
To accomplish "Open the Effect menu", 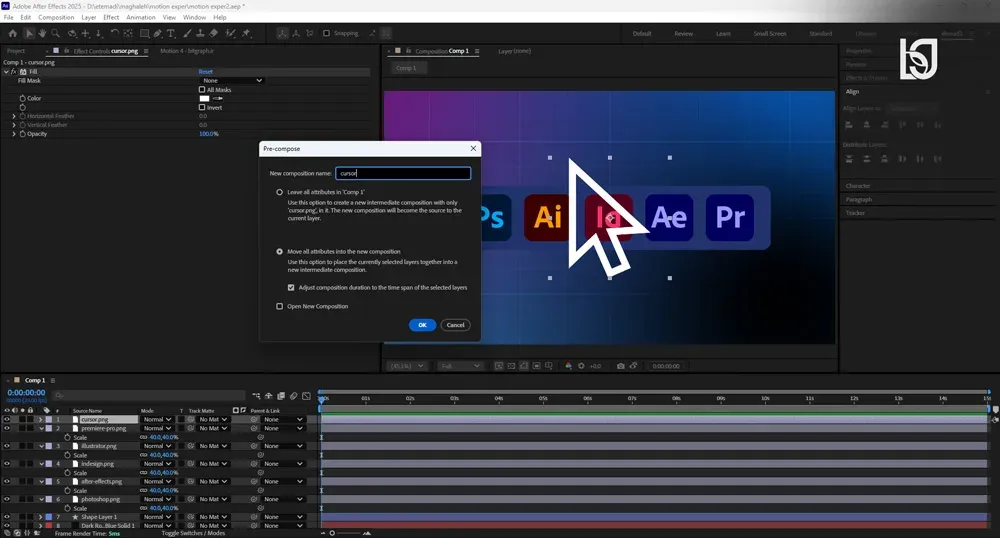I will click(x=111, y=17).
